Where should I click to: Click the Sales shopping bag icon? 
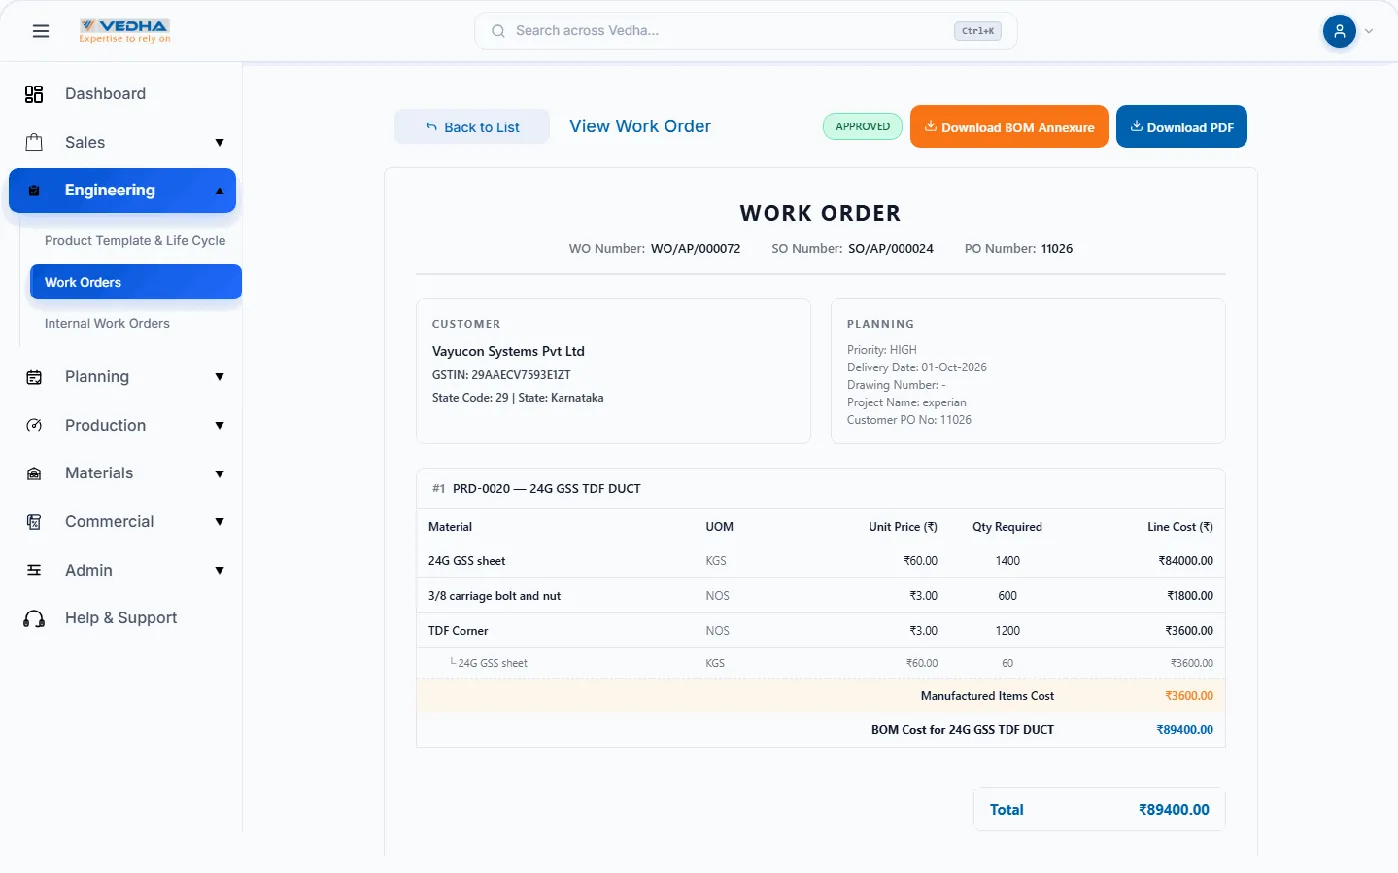34,142
